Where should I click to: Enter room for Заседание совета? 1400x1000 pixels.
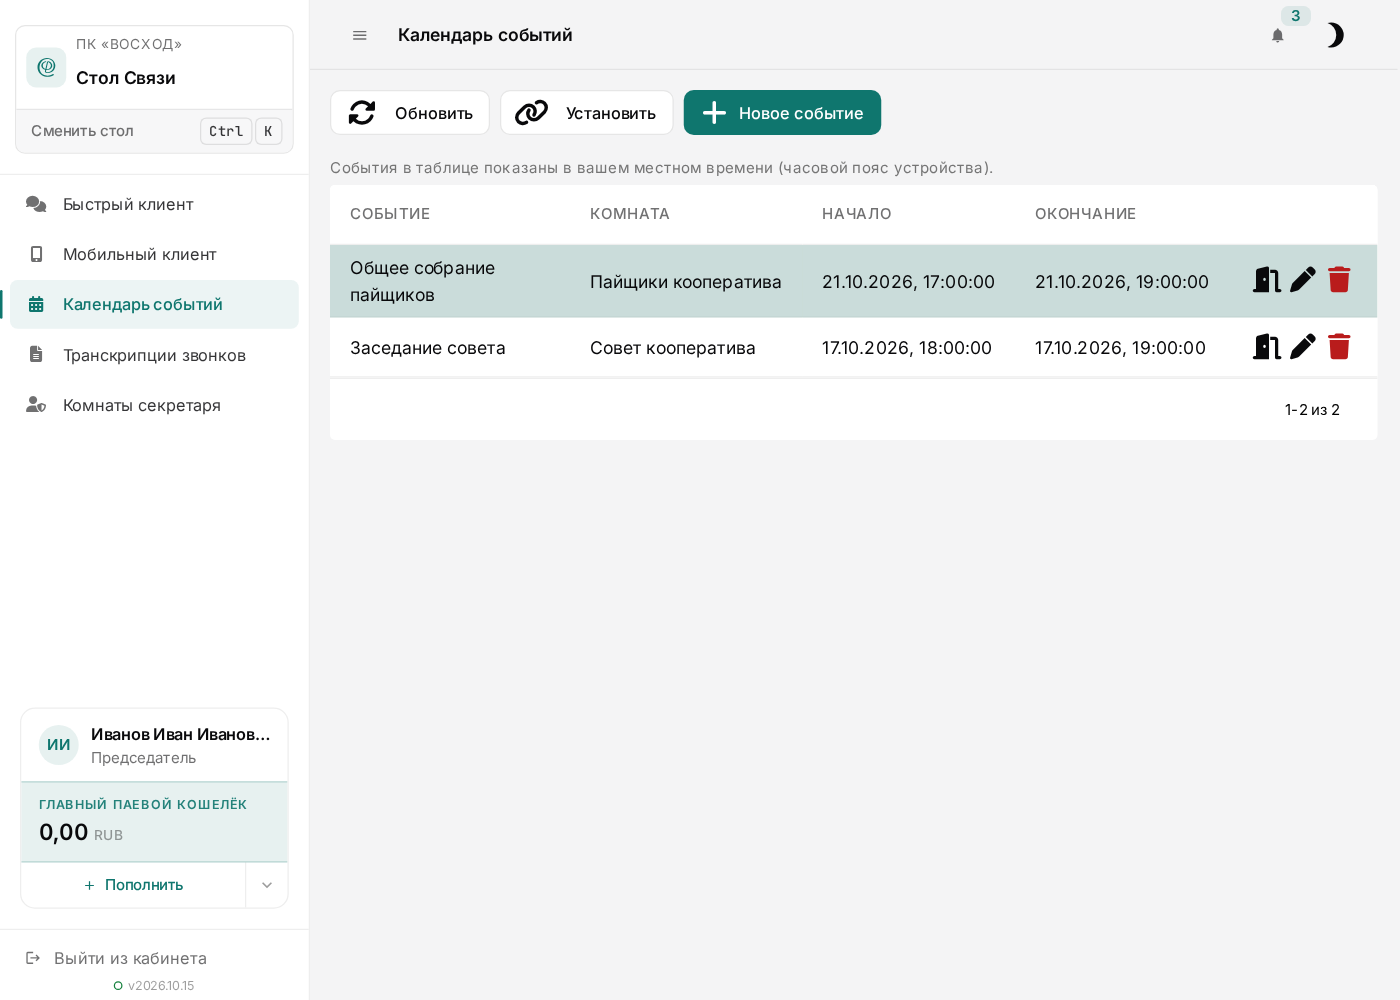[x=1267, y=347]
